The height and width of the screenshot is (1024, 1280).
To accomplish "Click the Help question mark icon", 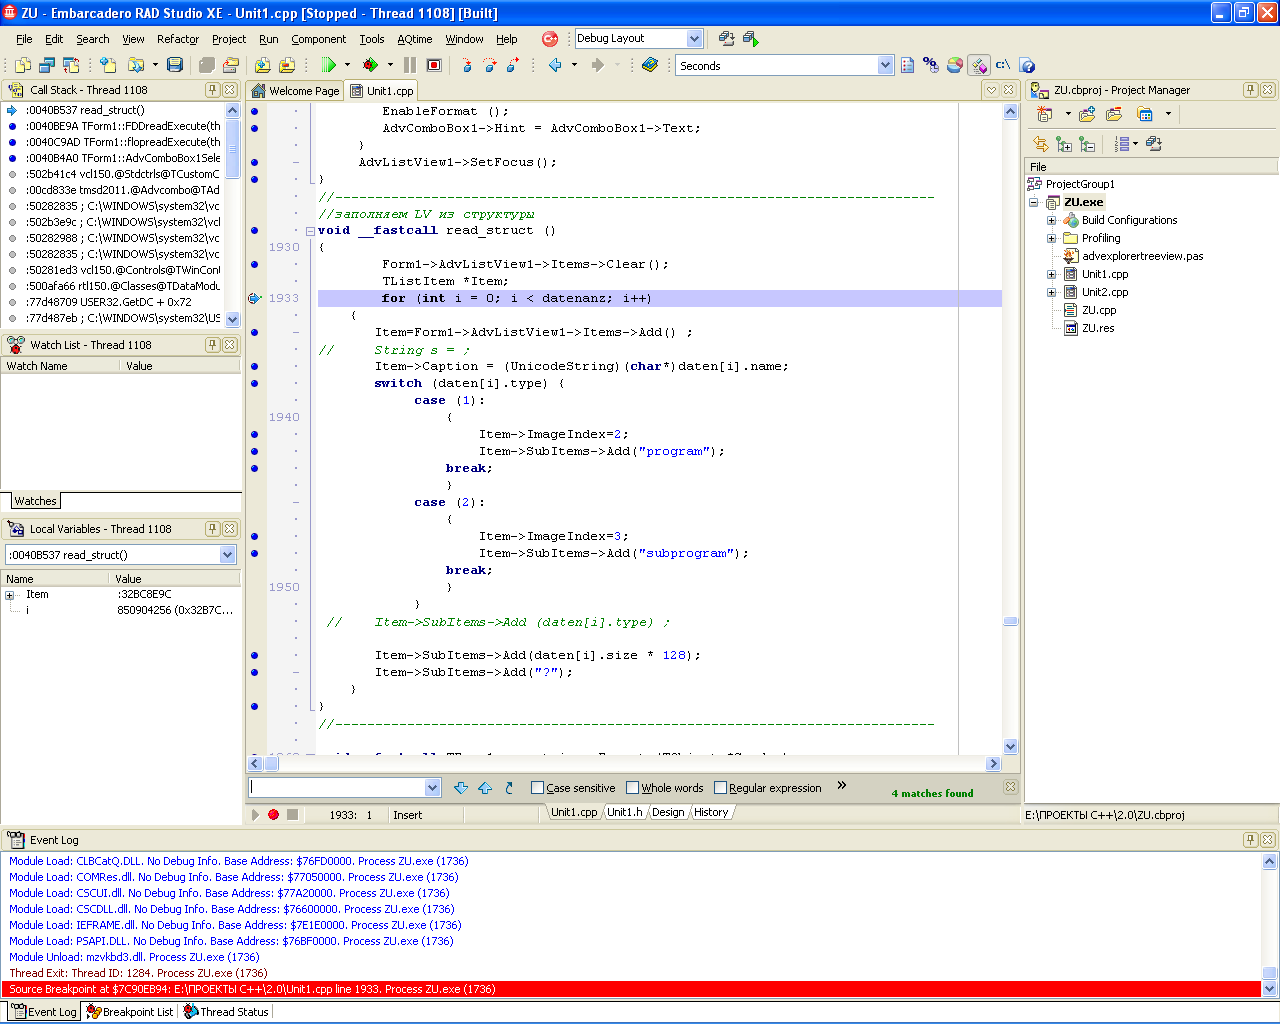I will 1027,65.
